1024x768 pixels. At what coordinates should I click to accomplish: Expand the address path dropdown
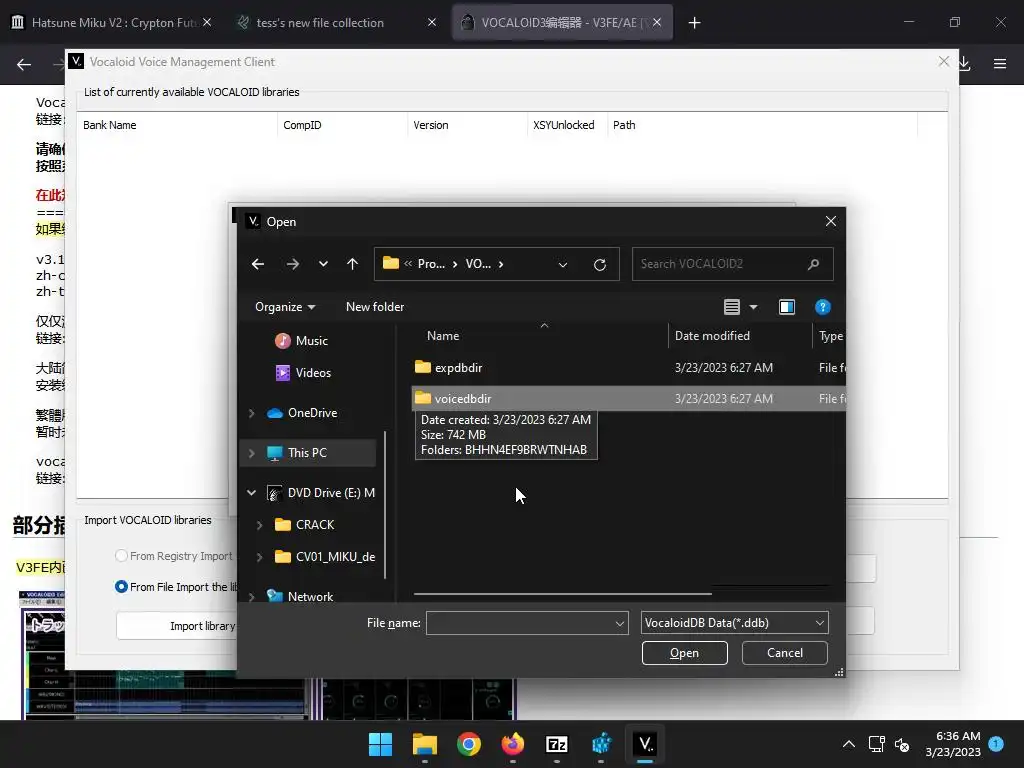pos(562,264)
